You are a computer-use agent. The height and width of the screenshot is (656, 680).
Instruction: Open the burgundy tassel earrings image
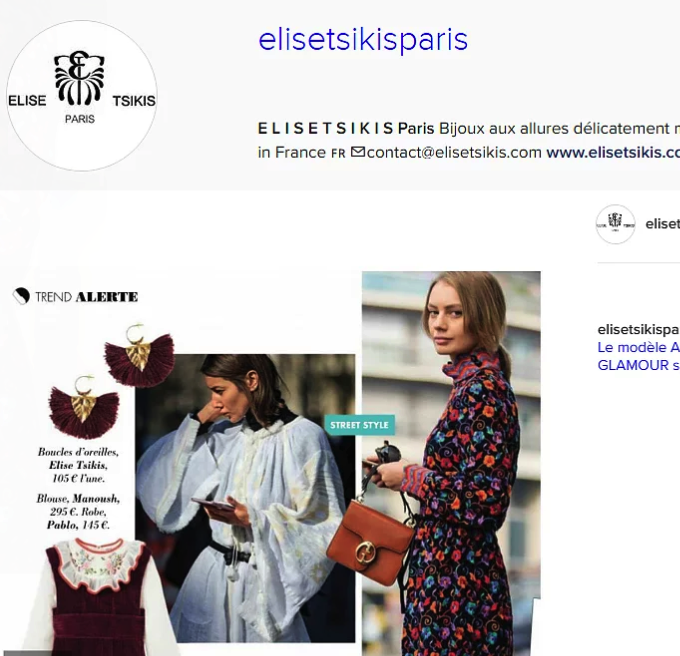[x=112, y=381]
